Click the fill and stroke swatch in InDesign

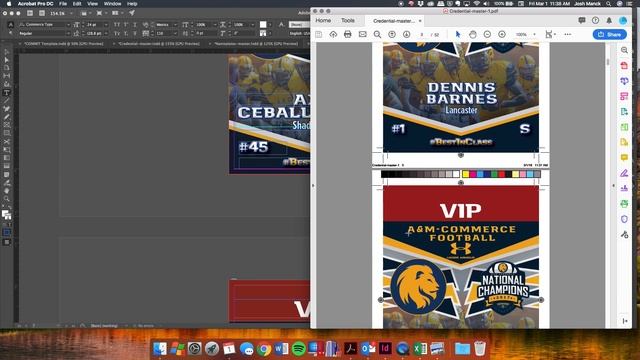(x=6, y=215)
